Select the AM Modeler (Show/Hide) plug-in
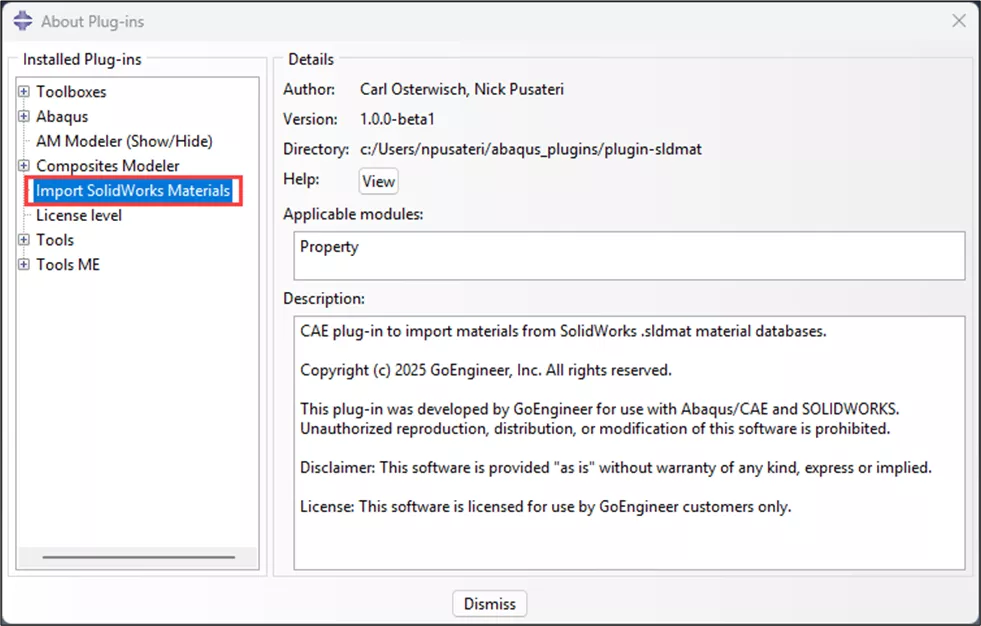 click(123, 141)
